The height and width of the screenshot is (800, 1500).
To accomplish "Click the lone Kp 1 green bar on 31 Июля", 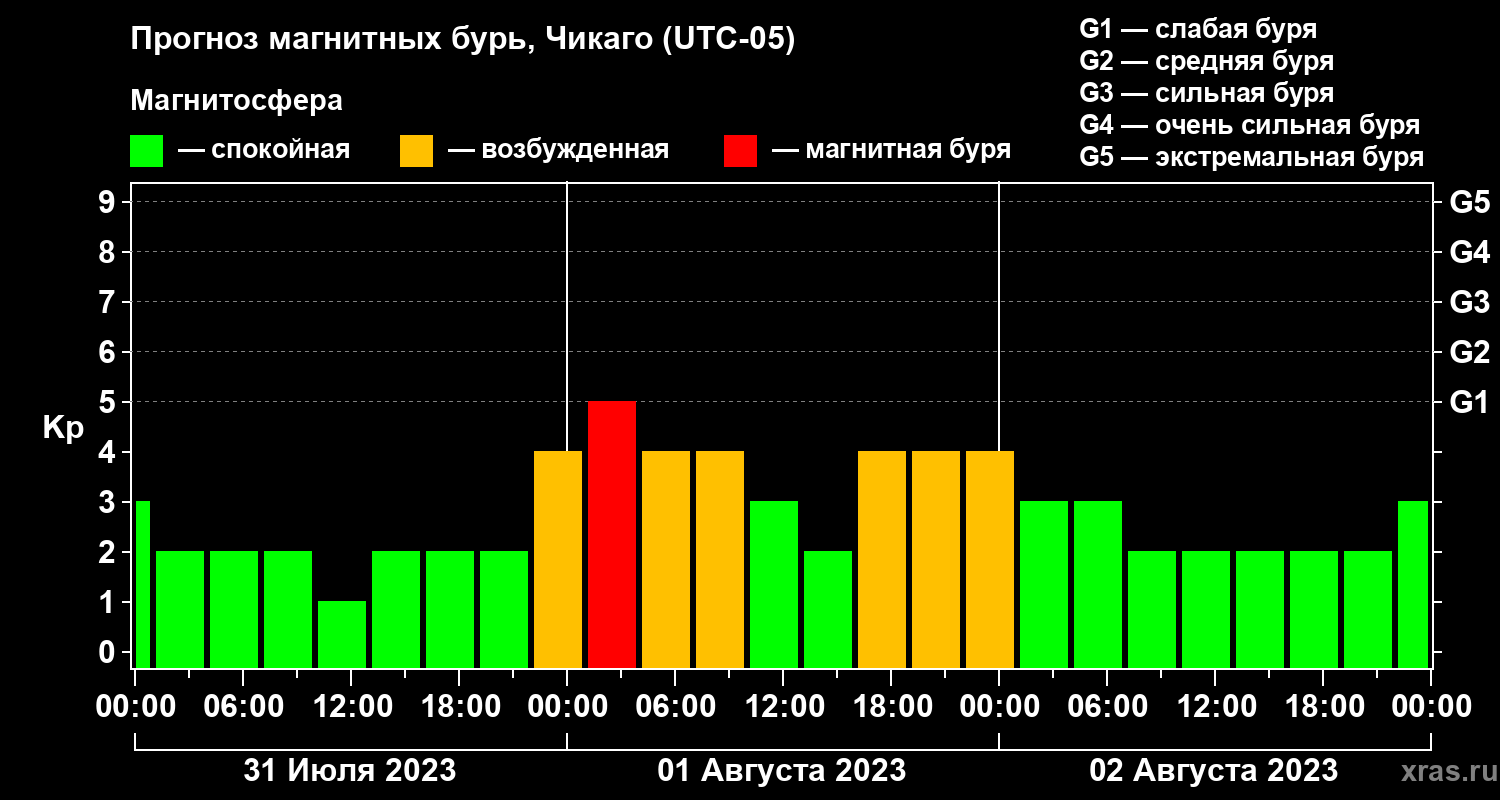I will [342, 634].
